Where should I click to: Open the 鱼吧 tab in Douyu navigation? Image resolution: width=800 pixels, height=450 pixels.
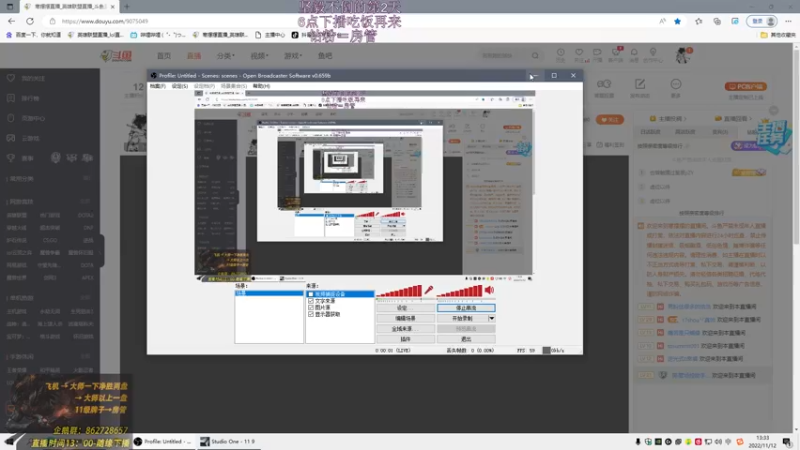[325, 56]
